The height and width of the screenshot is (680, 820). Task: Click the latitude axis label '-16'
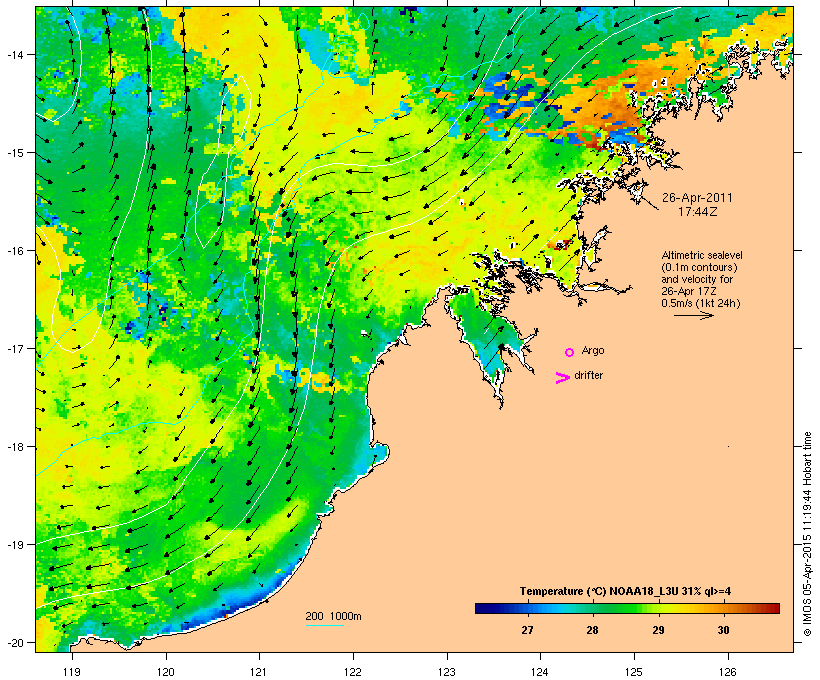[15, 251]
